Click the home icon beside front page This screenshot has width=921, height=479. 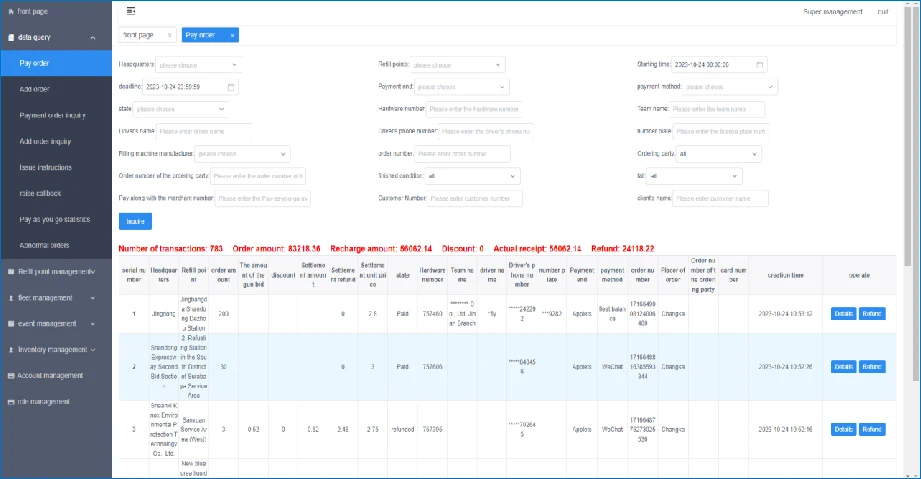click(10, 11)
